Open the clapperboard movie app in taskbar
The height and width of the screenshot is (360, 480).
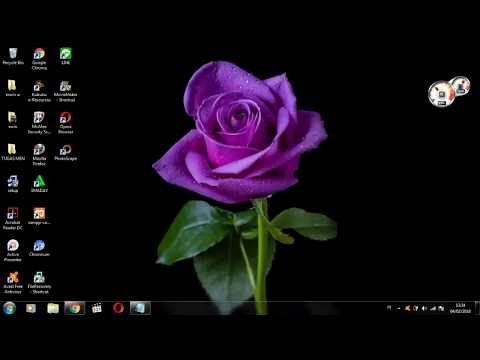click(97, 308)
